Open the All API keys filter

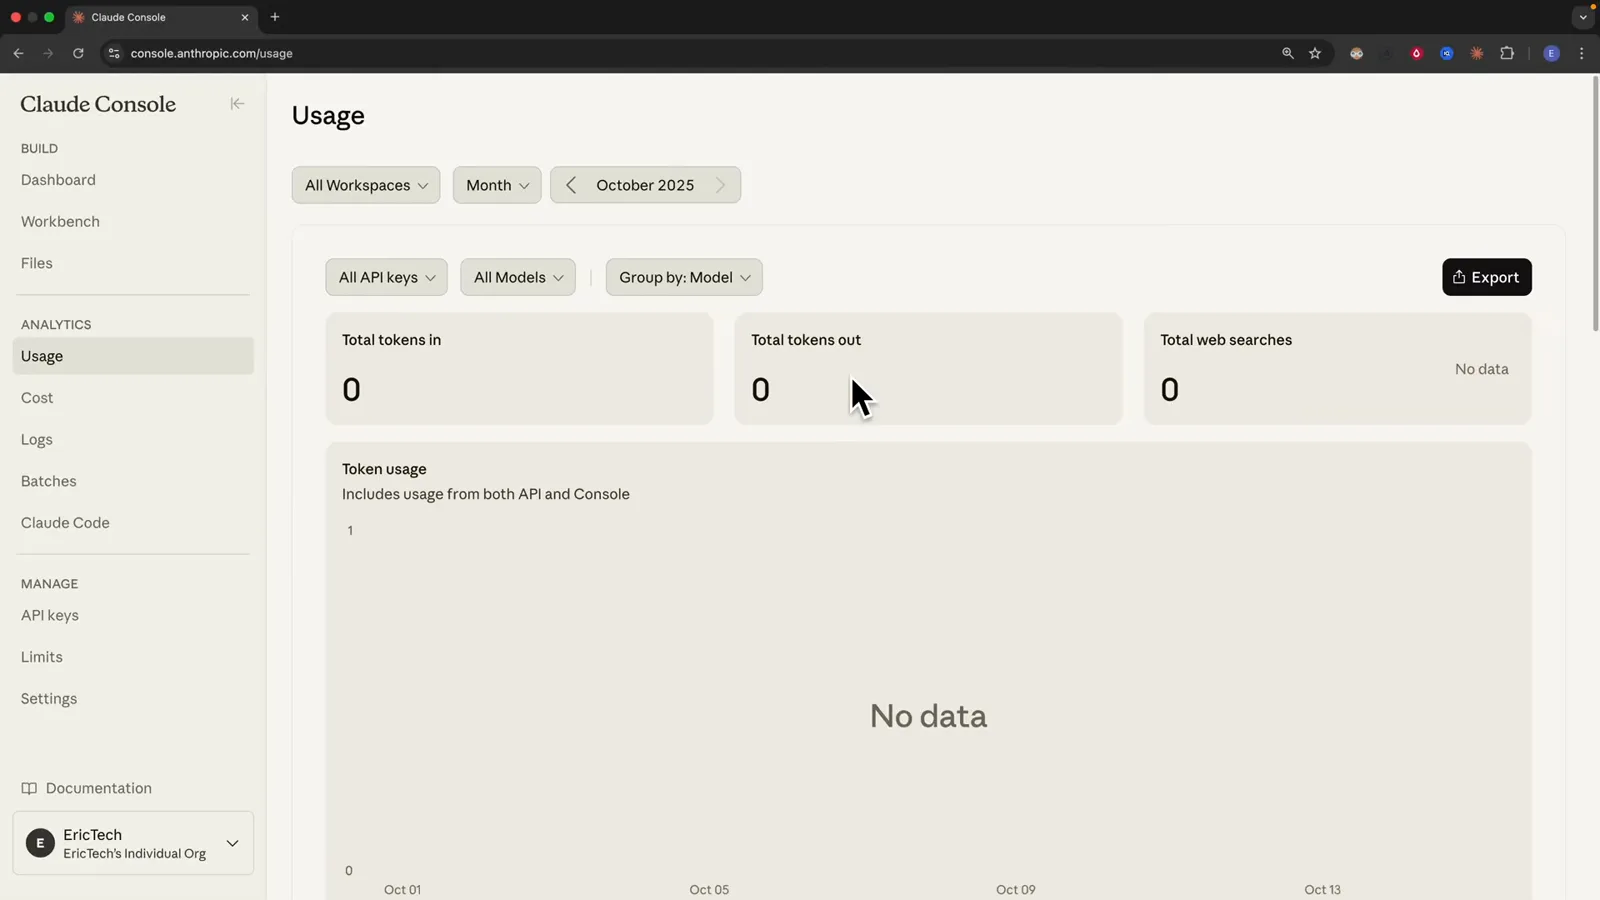click(386, 277)
